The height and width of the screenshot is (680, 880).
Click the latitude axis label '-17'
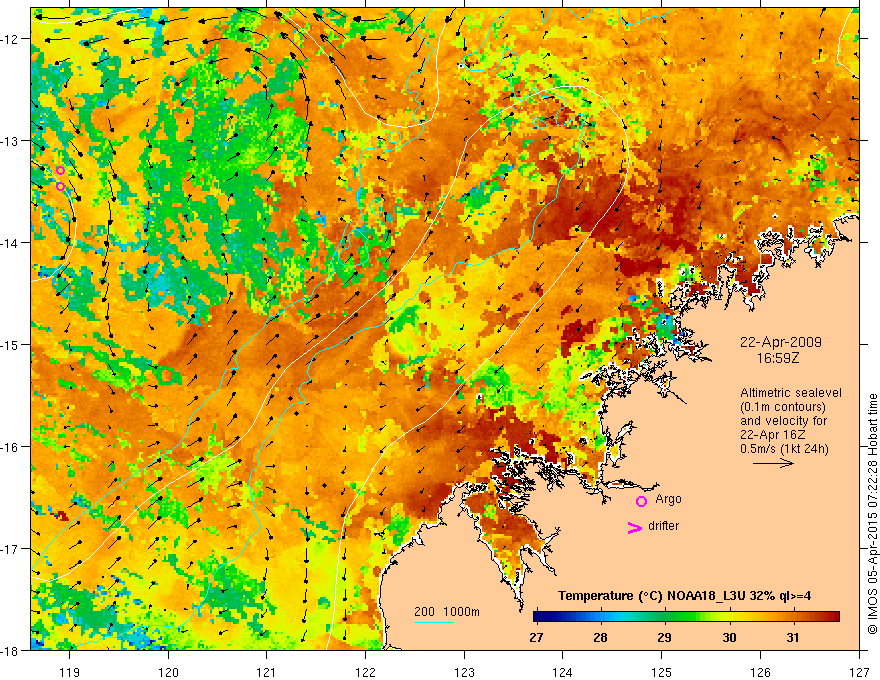[11, 548]
